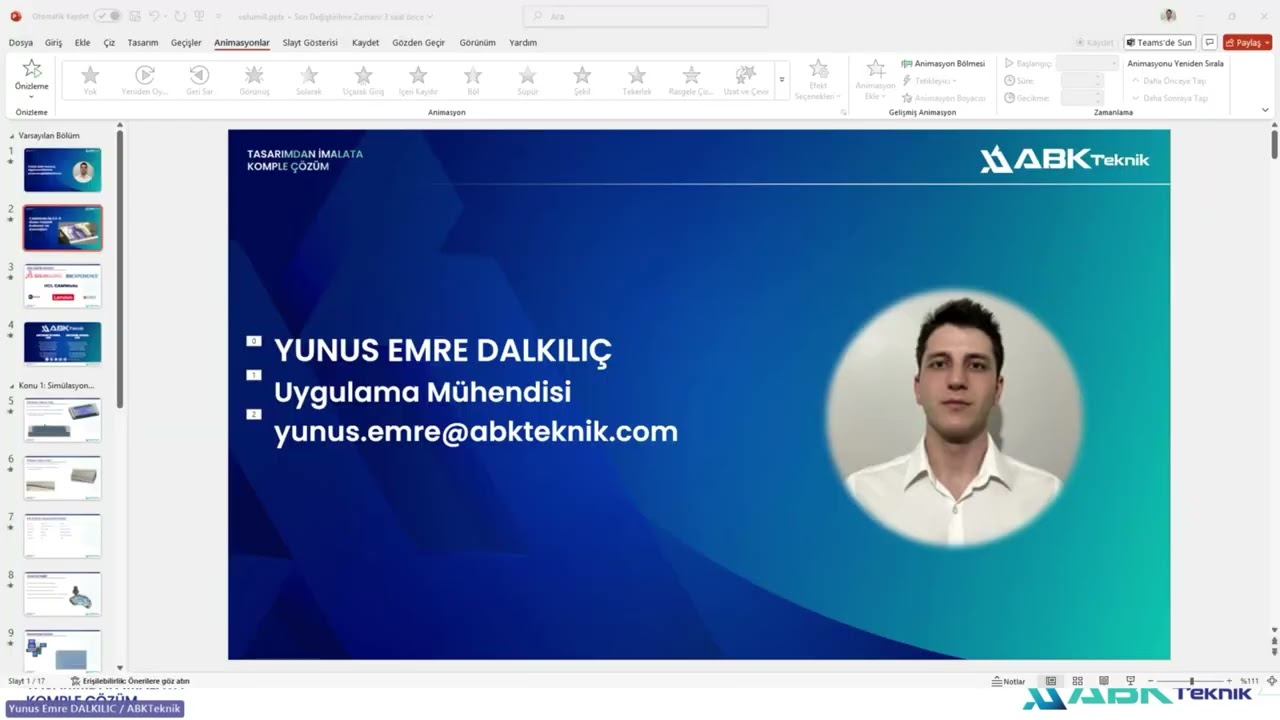Open the comments speech bubble icon
This screenshot has width=1280, height=720.
pyautogui.click(x=1209, y=43)
